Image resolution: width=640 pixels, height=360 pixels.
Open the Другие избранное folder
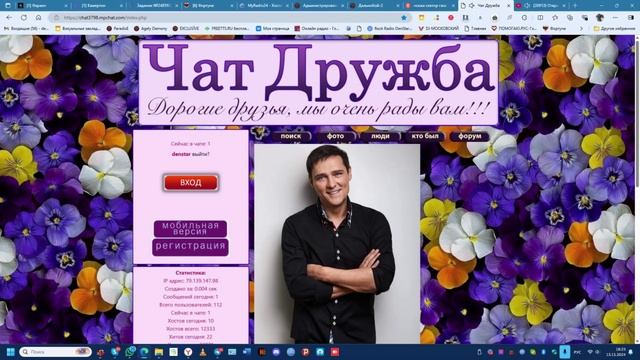point(614,29)
